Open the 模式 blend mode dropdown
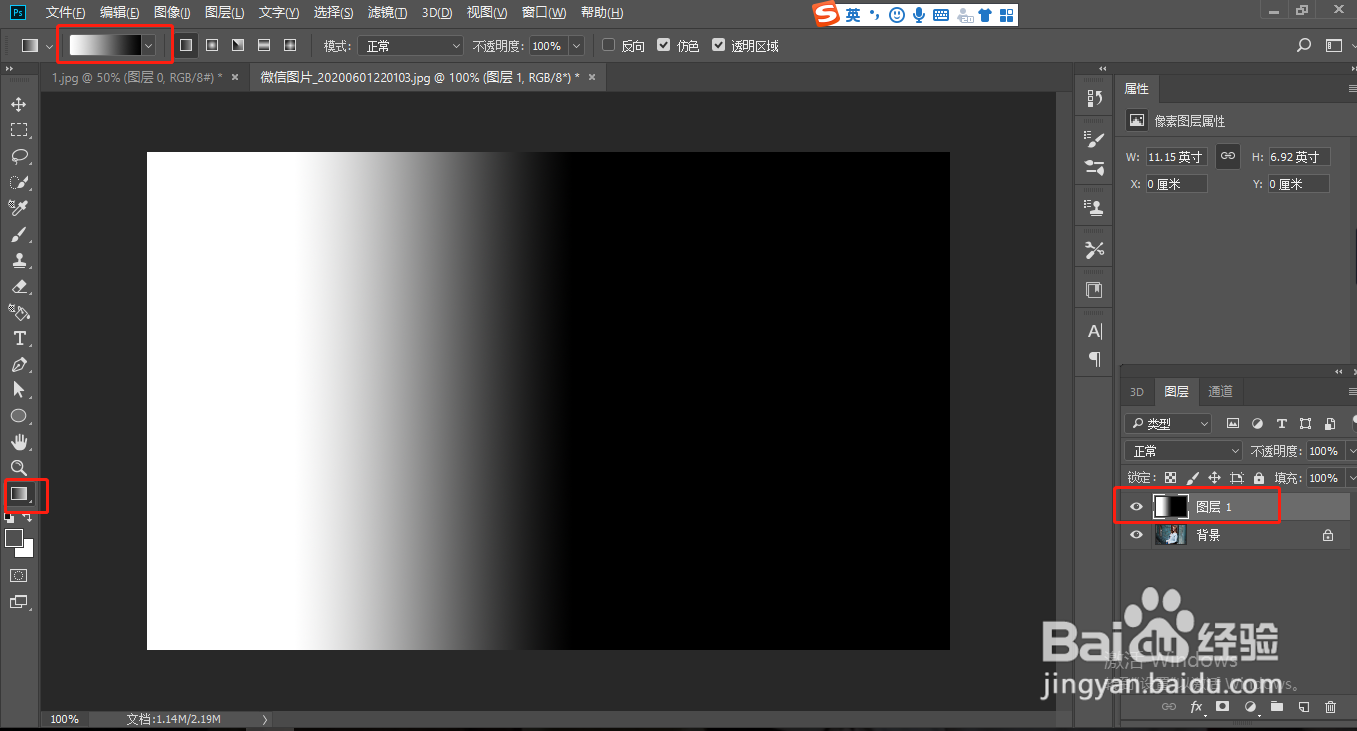This screenshot has width=1357, height=731. [412, 45]
